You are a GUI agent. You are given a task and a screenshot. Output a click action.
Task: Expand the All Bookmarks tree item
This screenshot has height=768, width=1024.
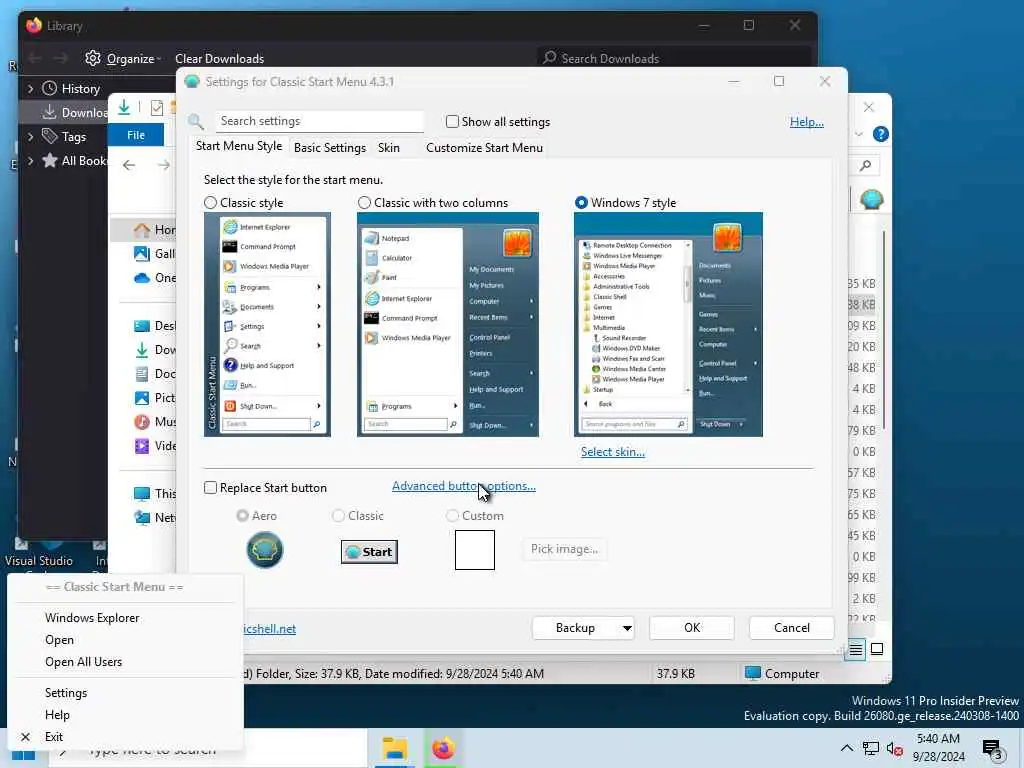tap(30, 161)
